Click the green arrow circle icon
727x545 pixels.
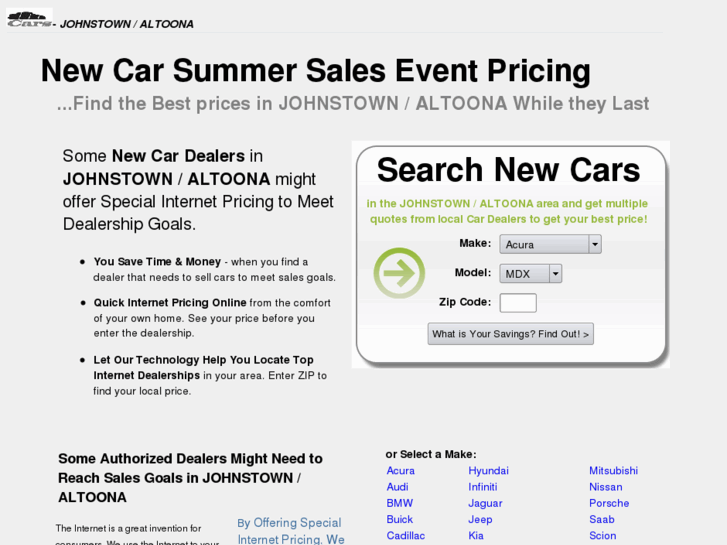point(399,273)
